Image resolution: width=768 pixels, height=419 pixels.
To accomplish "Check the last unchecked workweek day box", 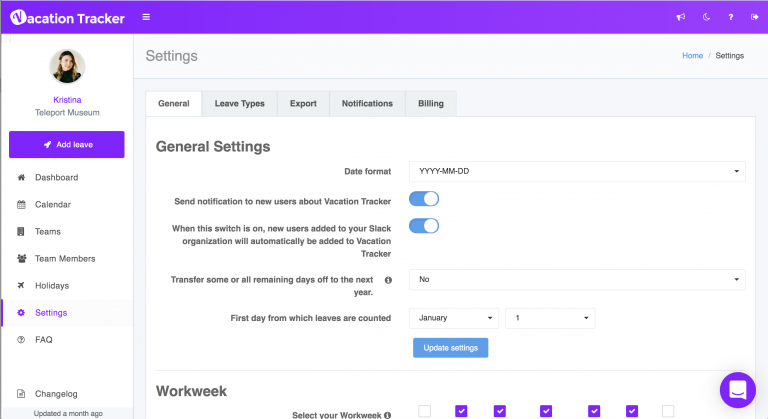I will (x=668, y=411).
